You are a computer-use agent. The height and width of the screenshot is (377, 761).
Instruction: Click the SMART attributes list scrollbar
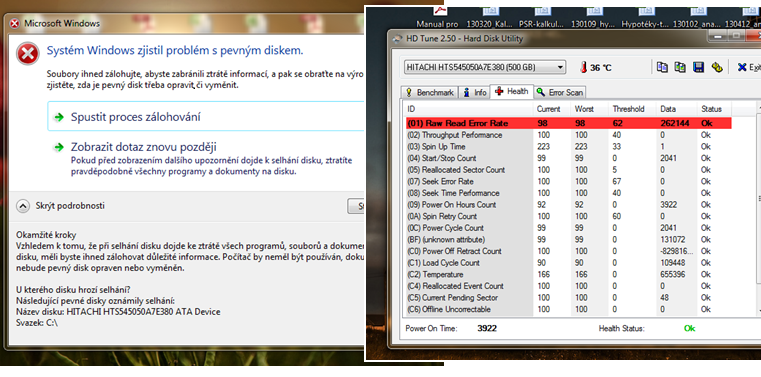coord(759,208)
